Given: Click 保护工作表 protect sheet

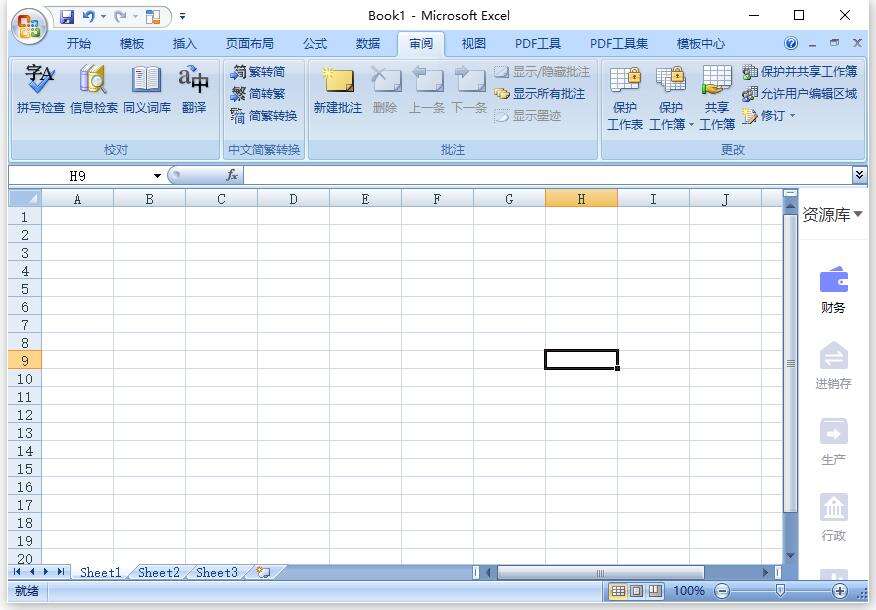Looking at the screenshot, I should [x=625, y=98].
